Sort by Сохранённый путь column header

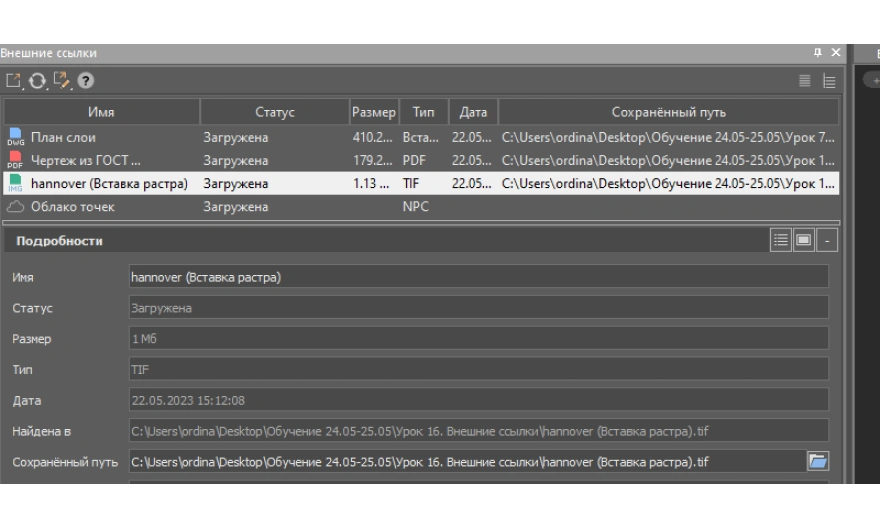coord(668,112)
